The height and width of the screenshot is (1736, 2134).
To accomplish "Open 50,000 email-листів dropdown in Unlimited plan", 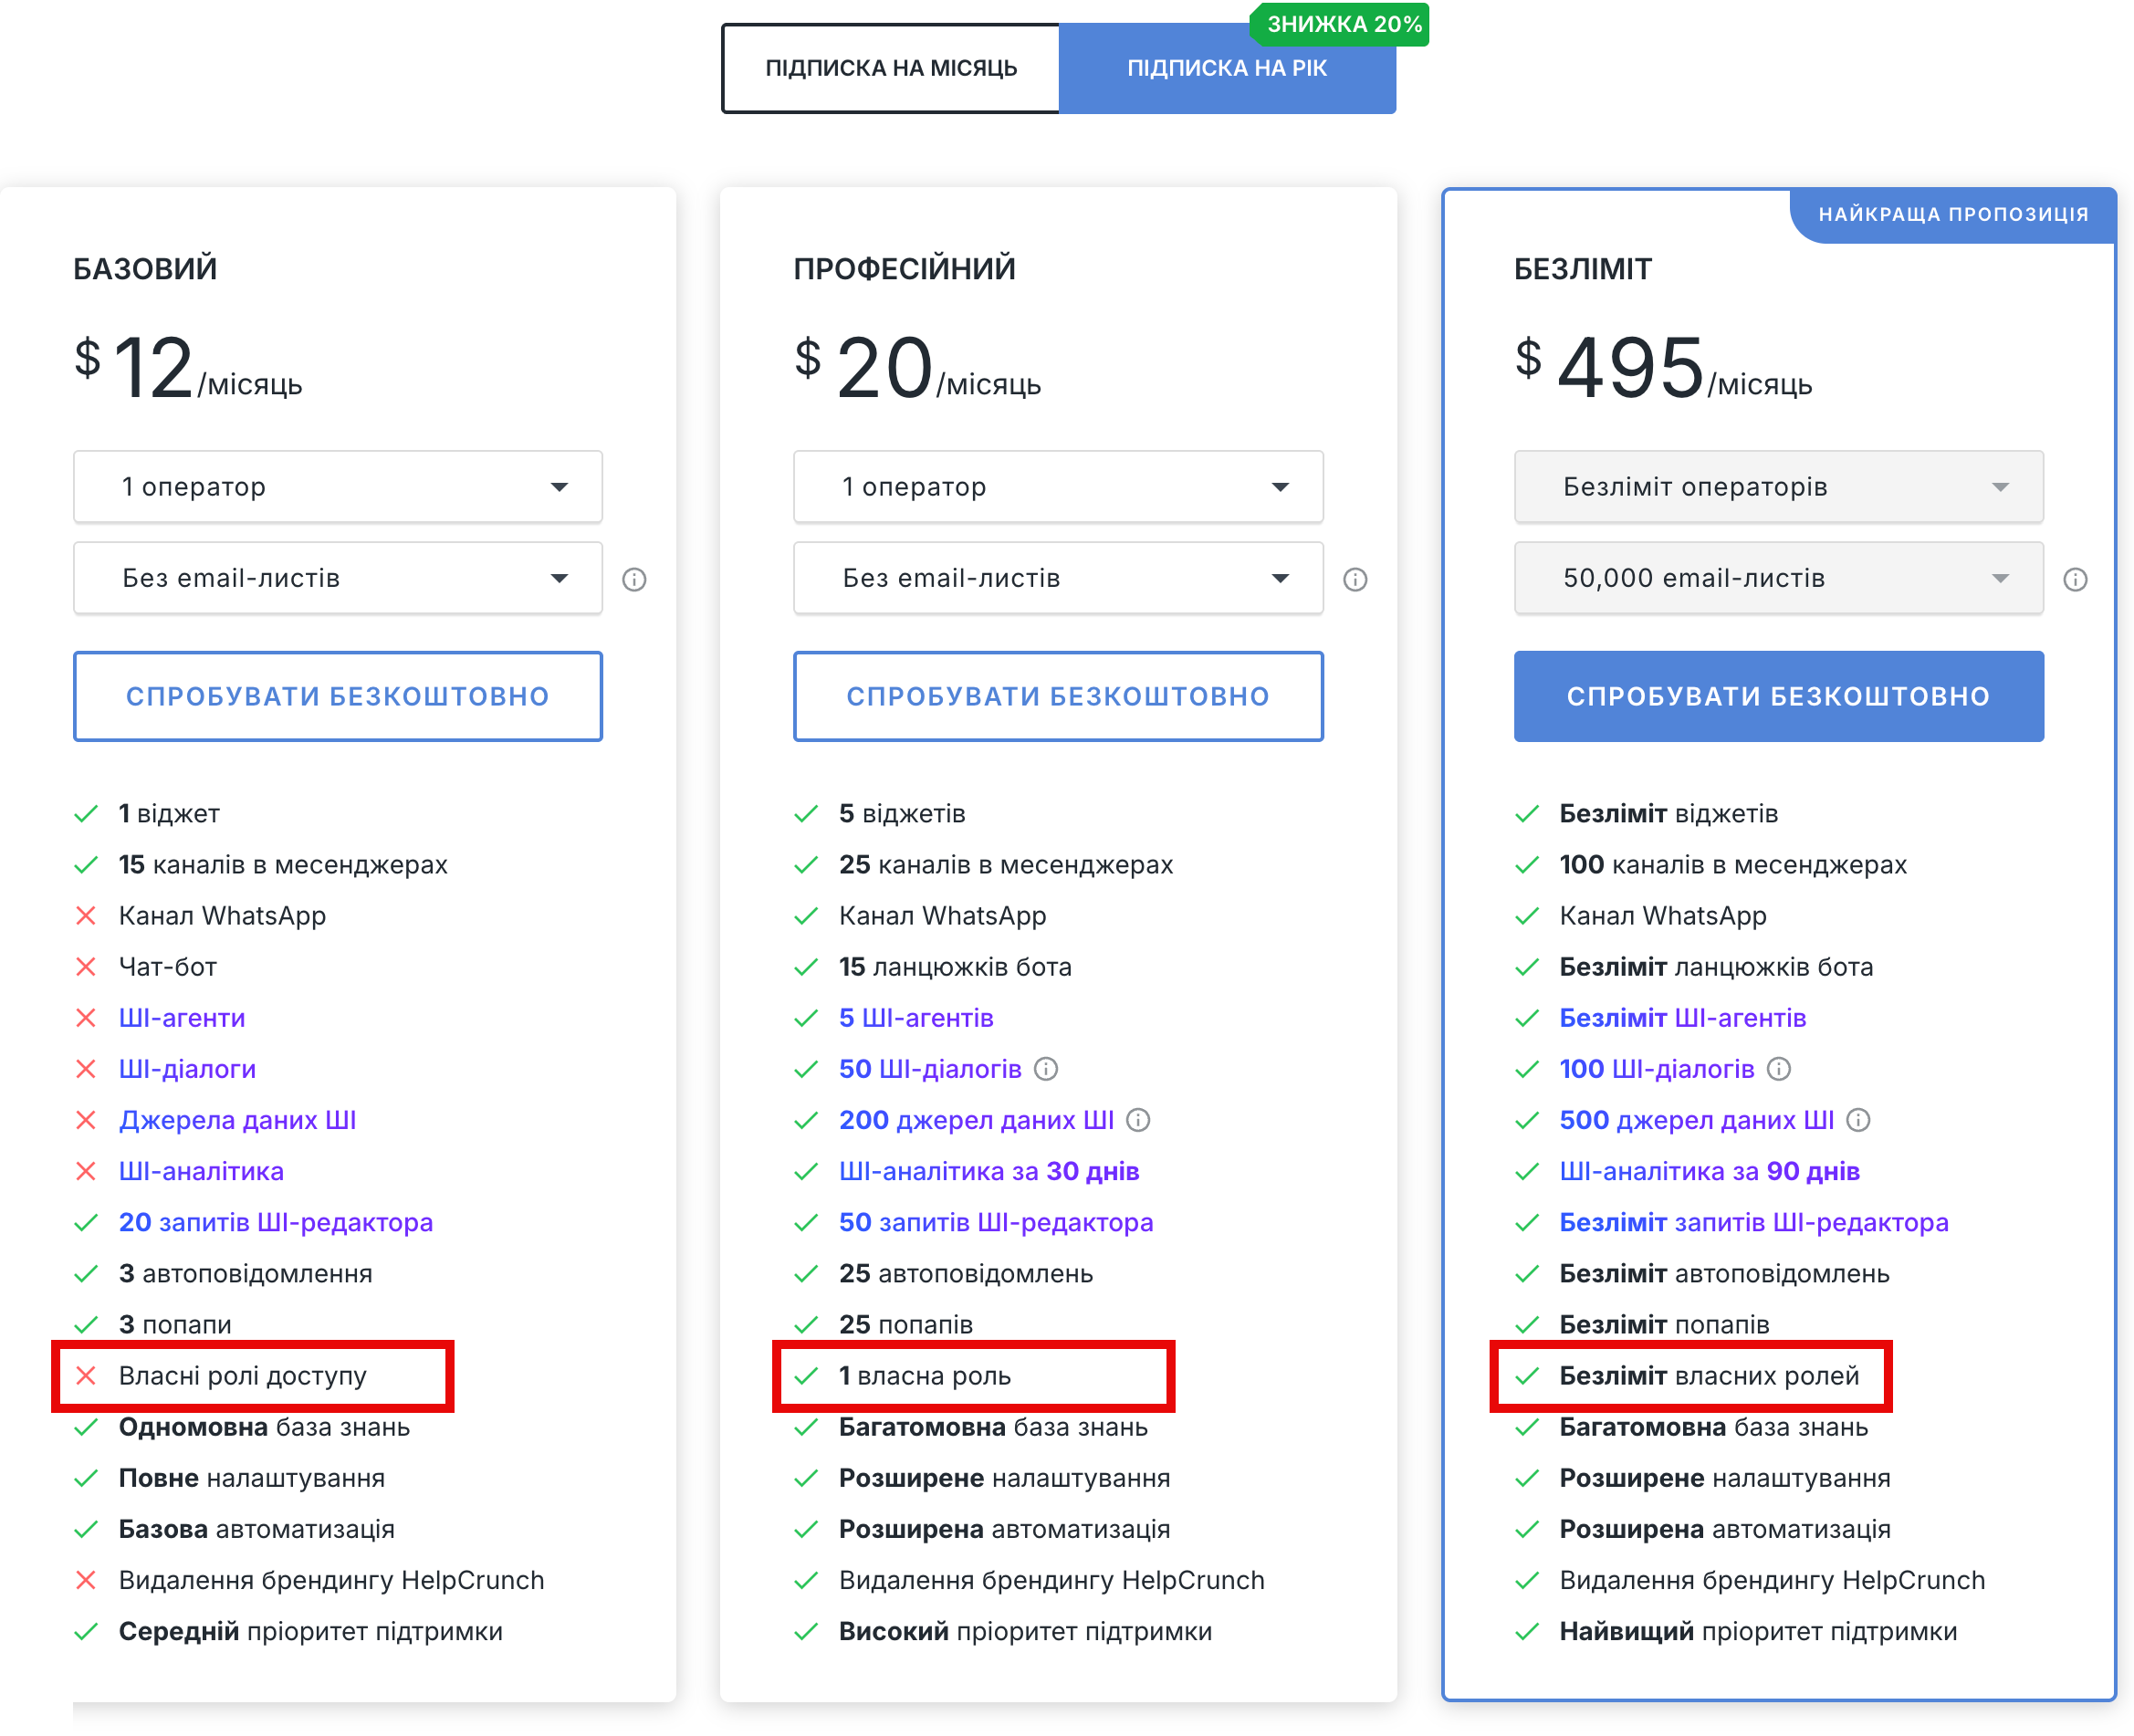I will (x=1778, y=578).
